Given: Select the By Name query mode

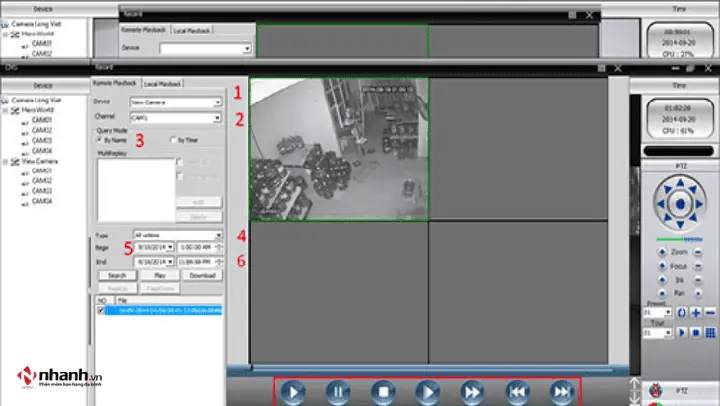Looking at the screenshot, I should point(98,140).
